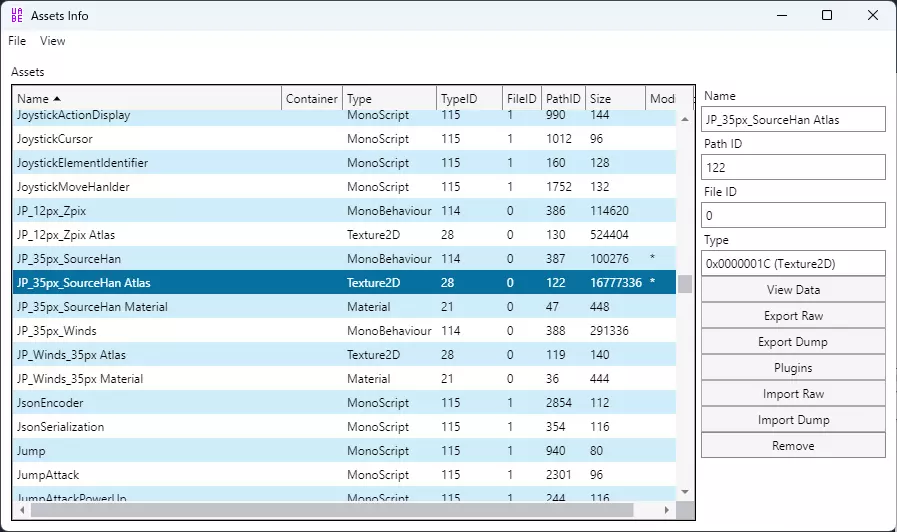Click the UABE app icon in title bar
The image size is (897, 532).
tap(16, 15)
